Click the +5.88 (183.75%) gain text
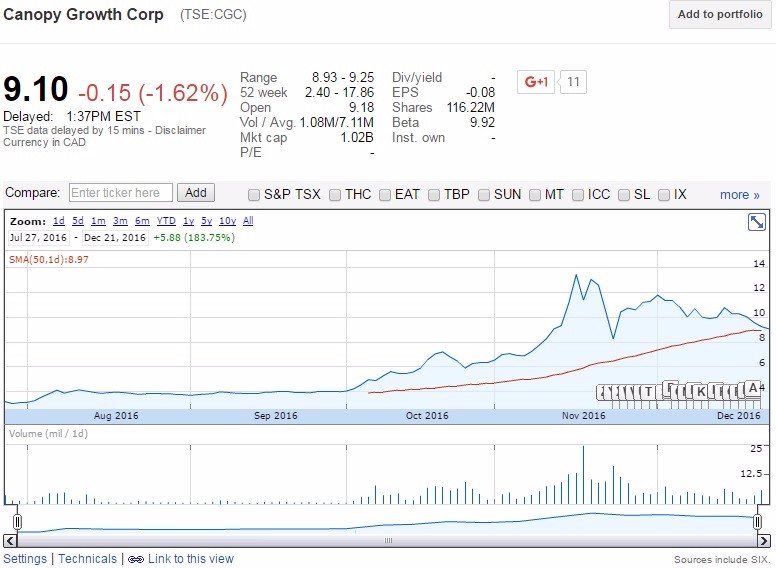The height and width of the screenshot is (568, 776). pos(194,238)
